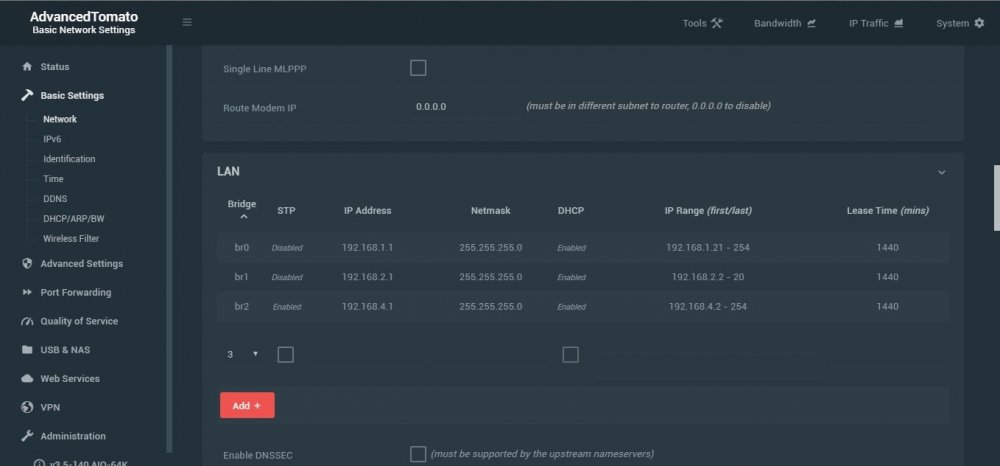Image resolution: width=1000 pixels, height=466 pixels.
Task: Click the Administration wrench icon
Action: coord(27,436)
